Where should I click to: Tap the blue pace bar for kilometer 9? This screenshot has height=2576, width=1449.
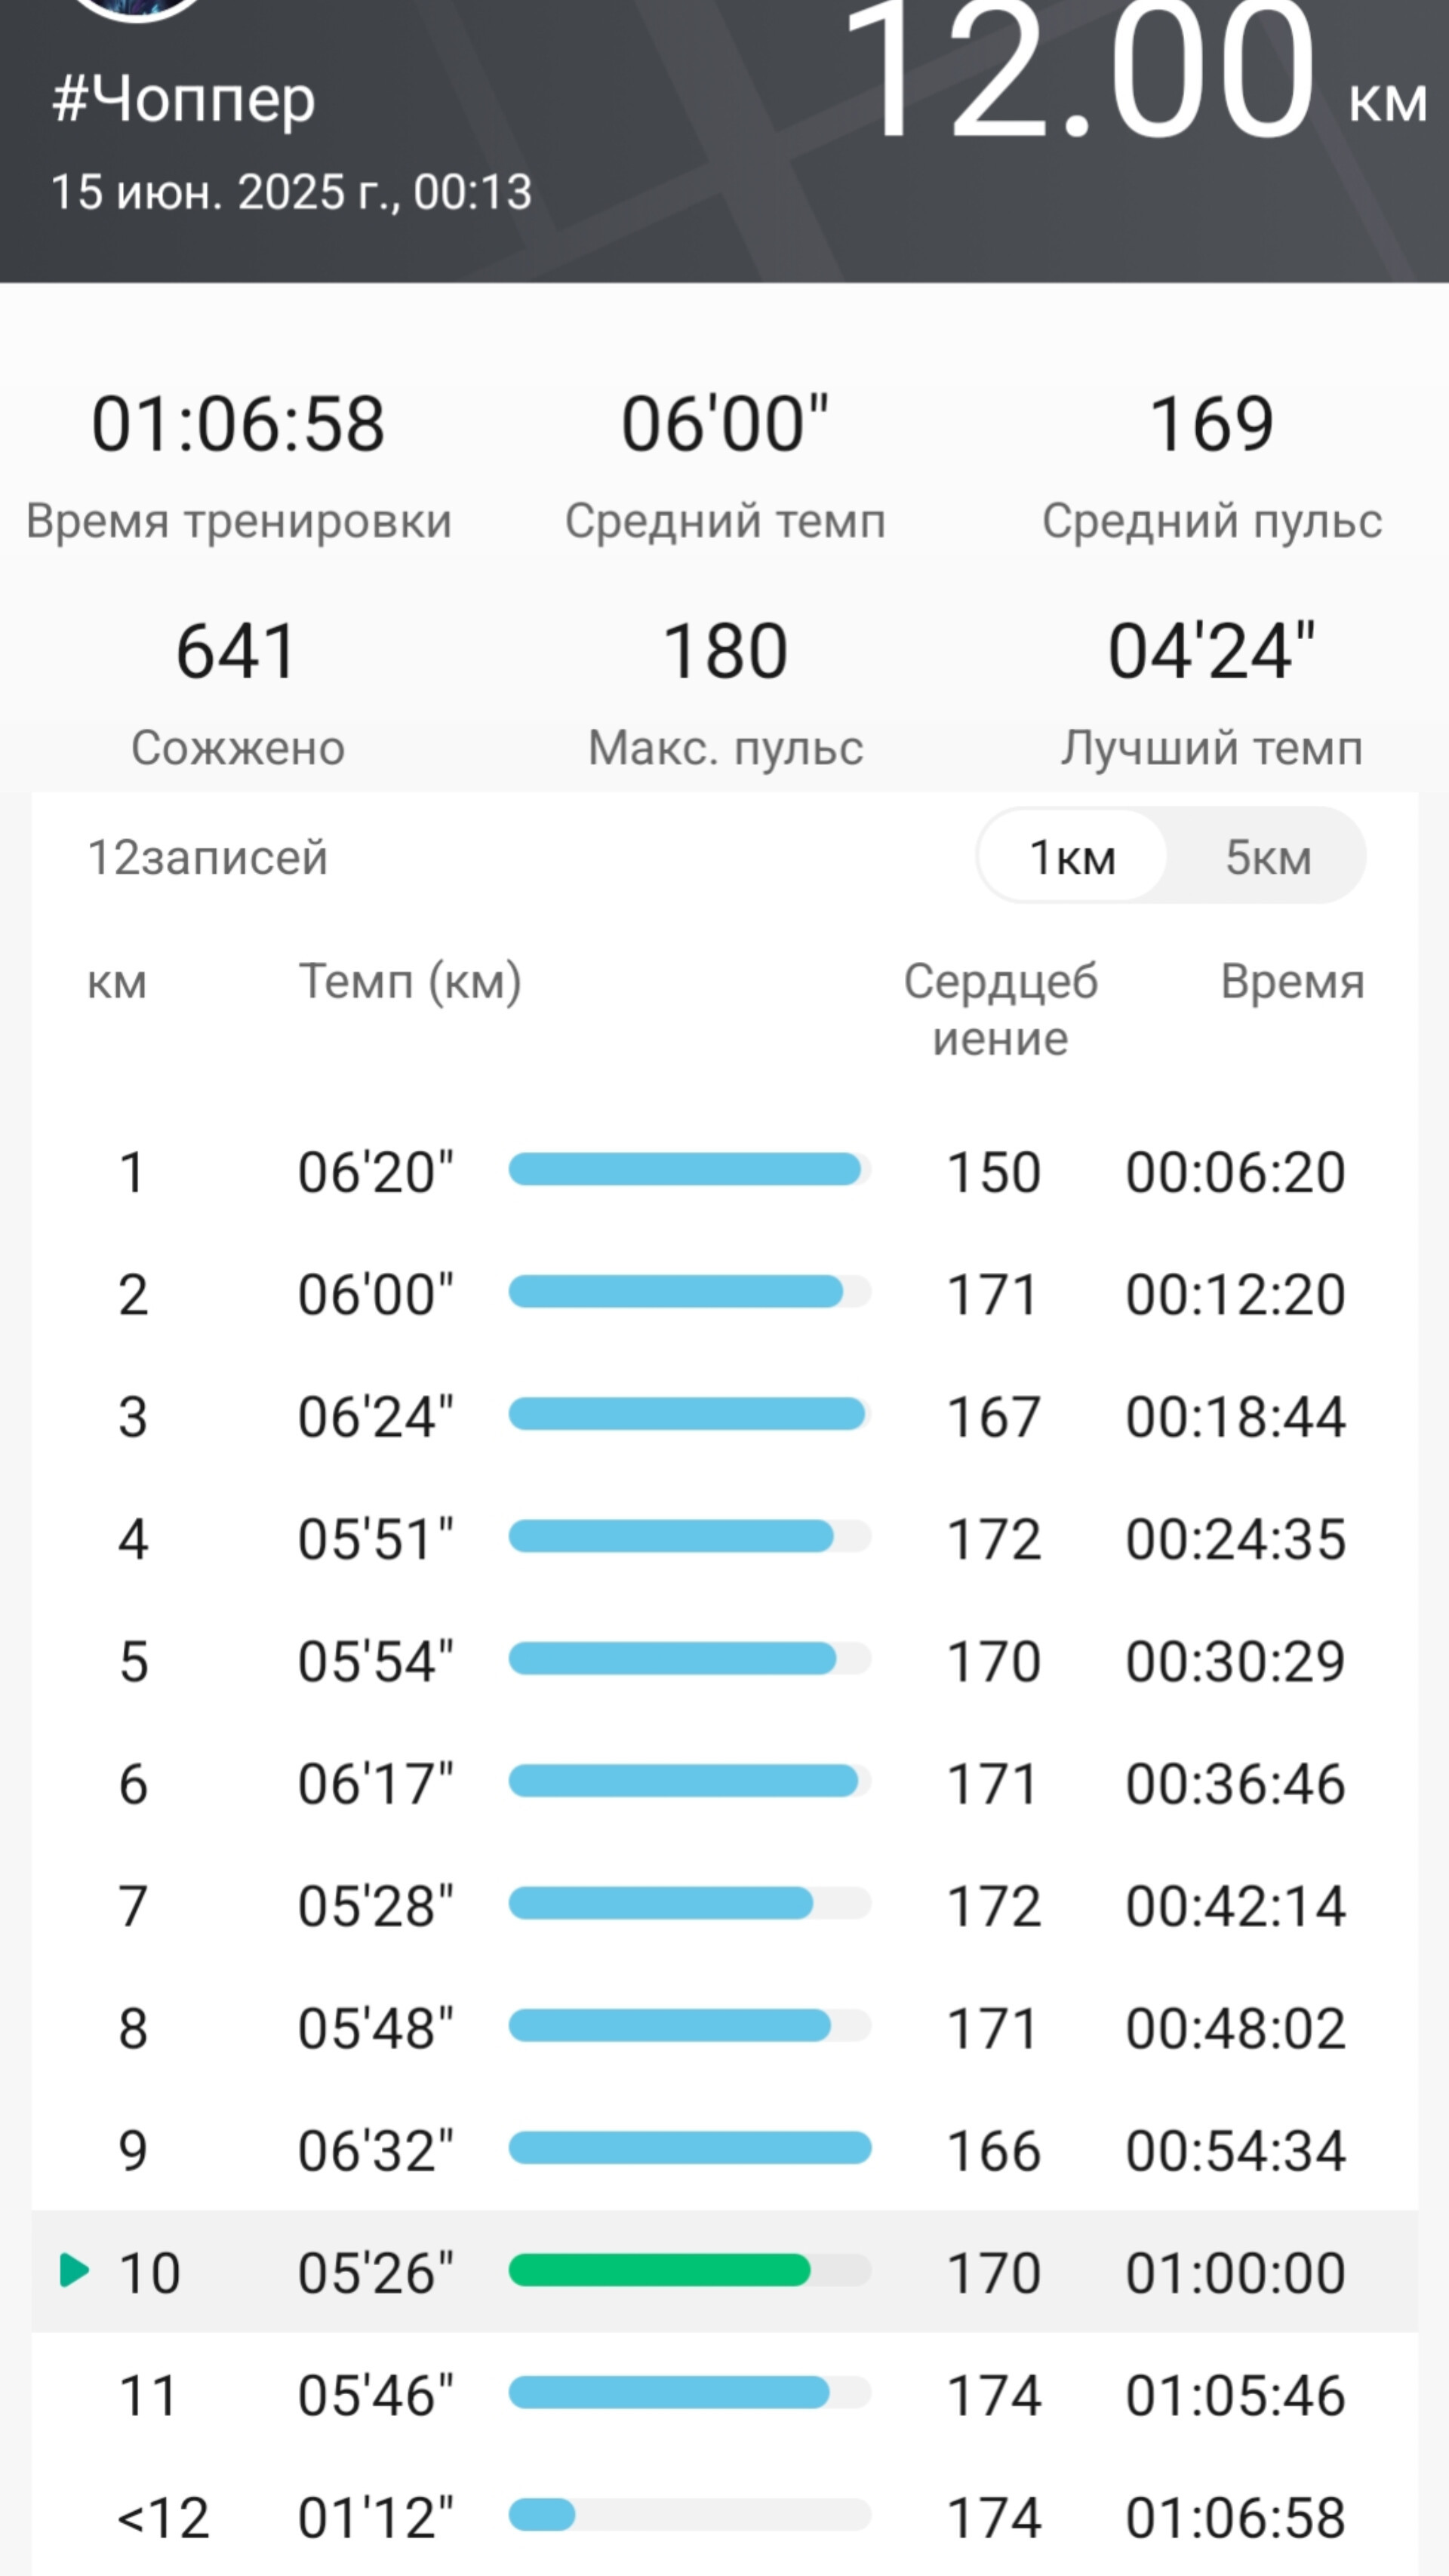tap(690, 2148)
